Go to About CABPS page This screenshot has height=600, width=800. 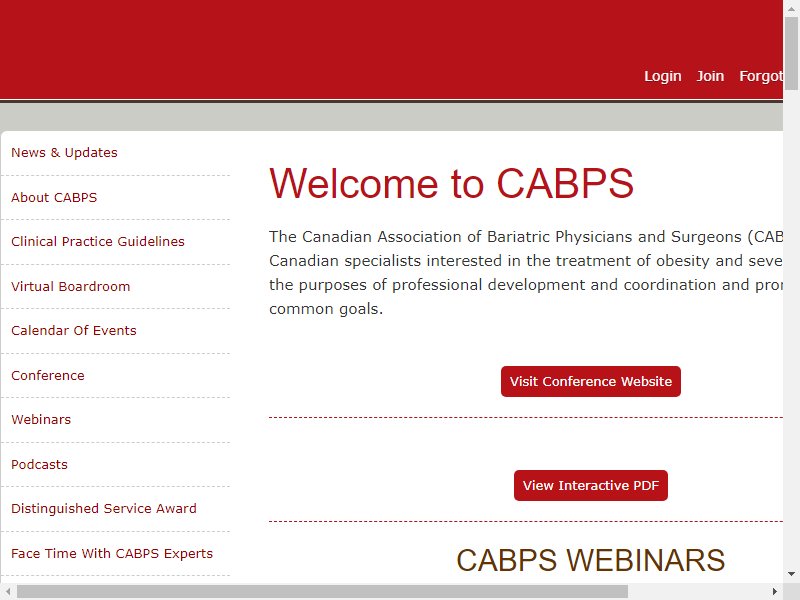point(54,197)
